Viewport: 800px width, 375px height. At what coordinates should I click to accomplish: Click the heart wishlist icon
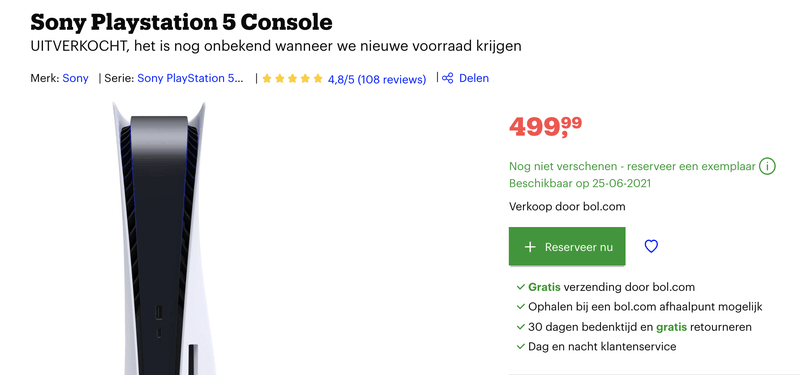651,246
